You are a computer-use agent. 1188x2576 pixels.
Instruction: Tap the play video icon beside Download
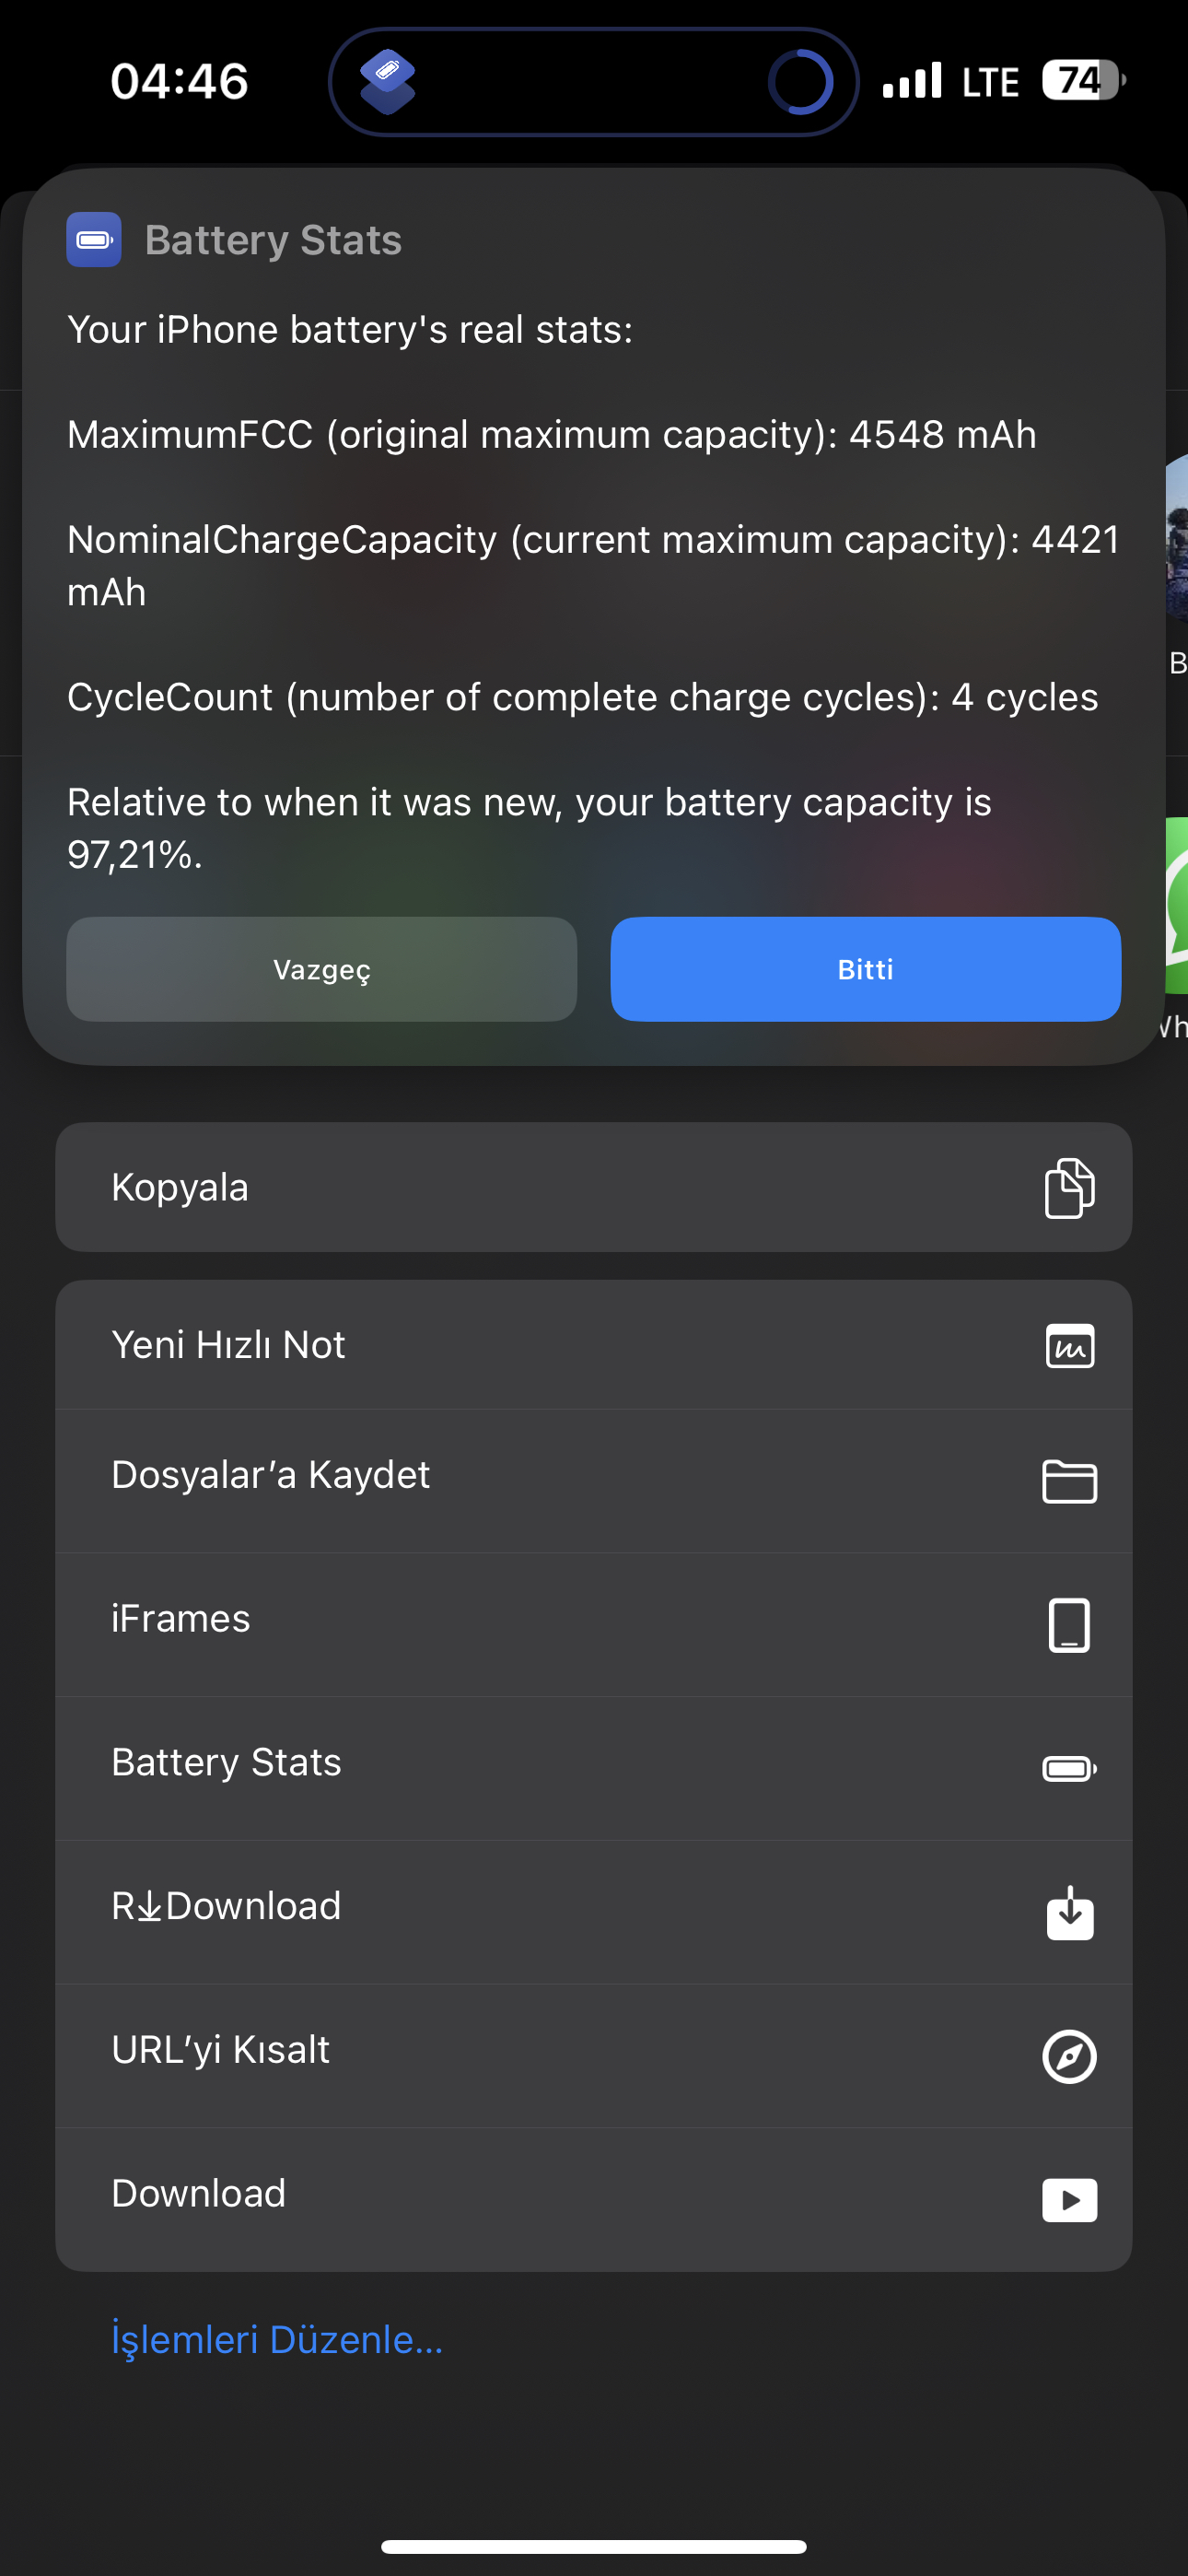coord(1069,2200)
